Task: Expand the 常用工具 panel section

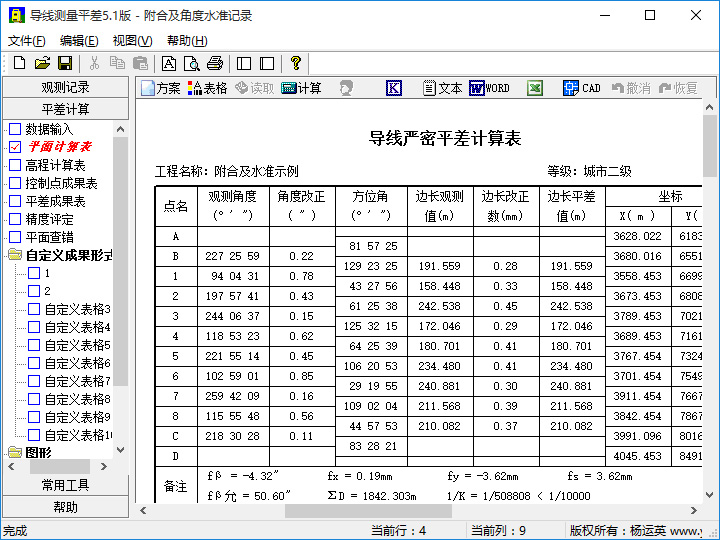Action: [x=65, y=485]
